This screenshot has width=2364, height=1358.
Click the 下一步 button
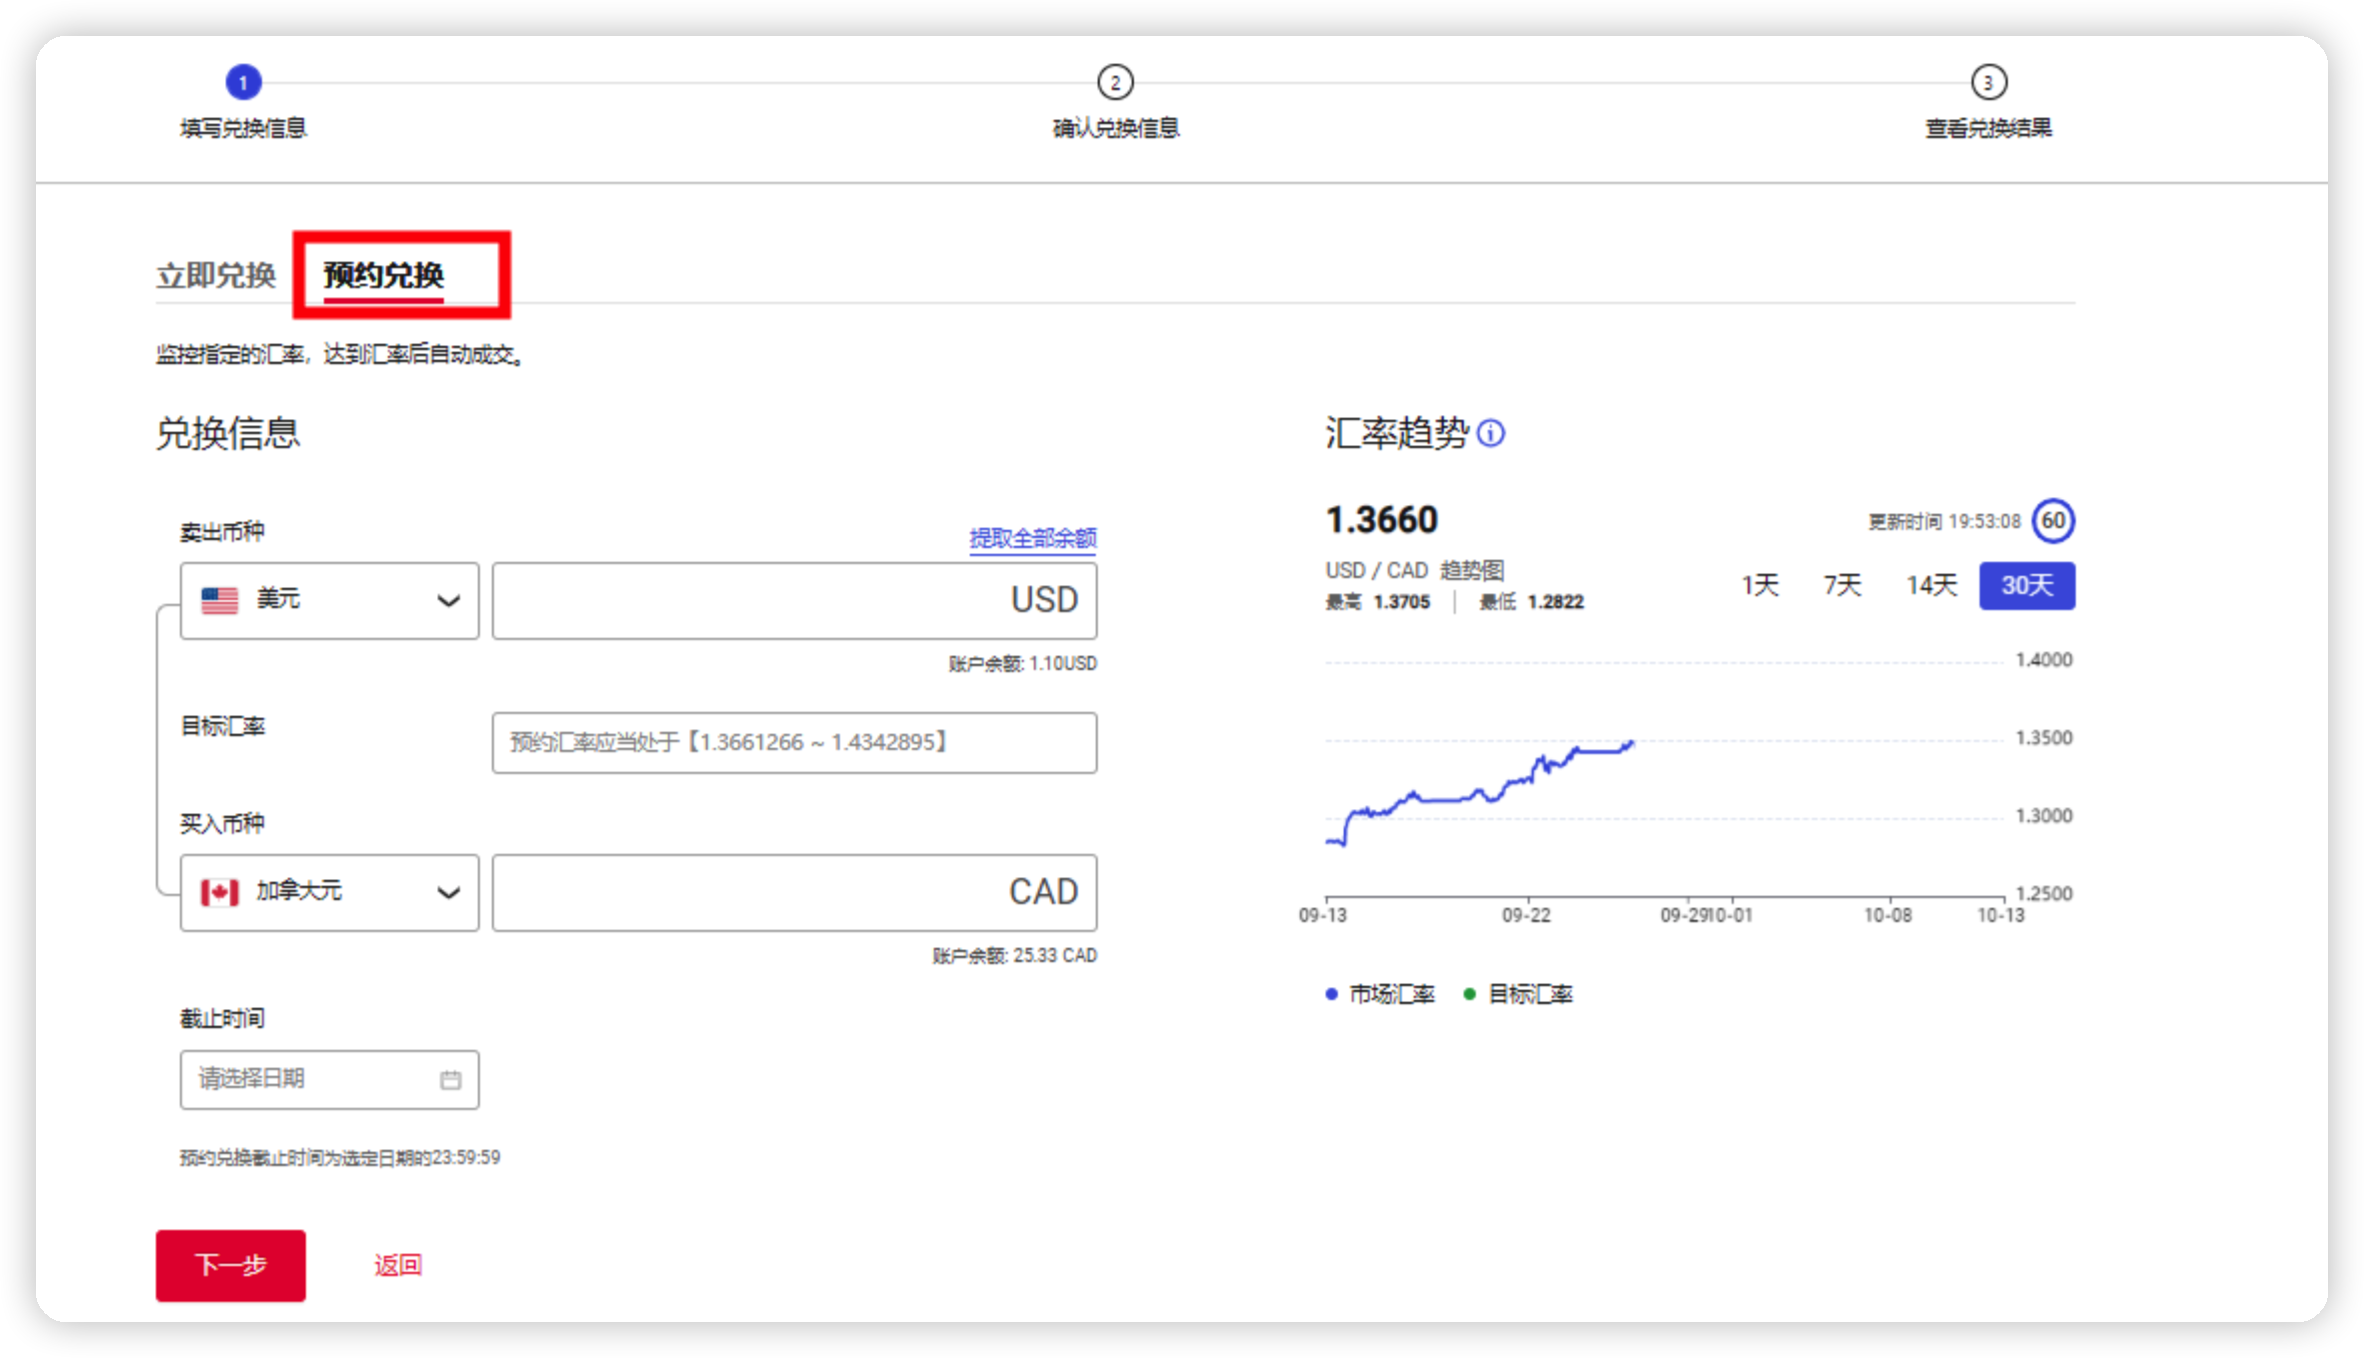231,1265
